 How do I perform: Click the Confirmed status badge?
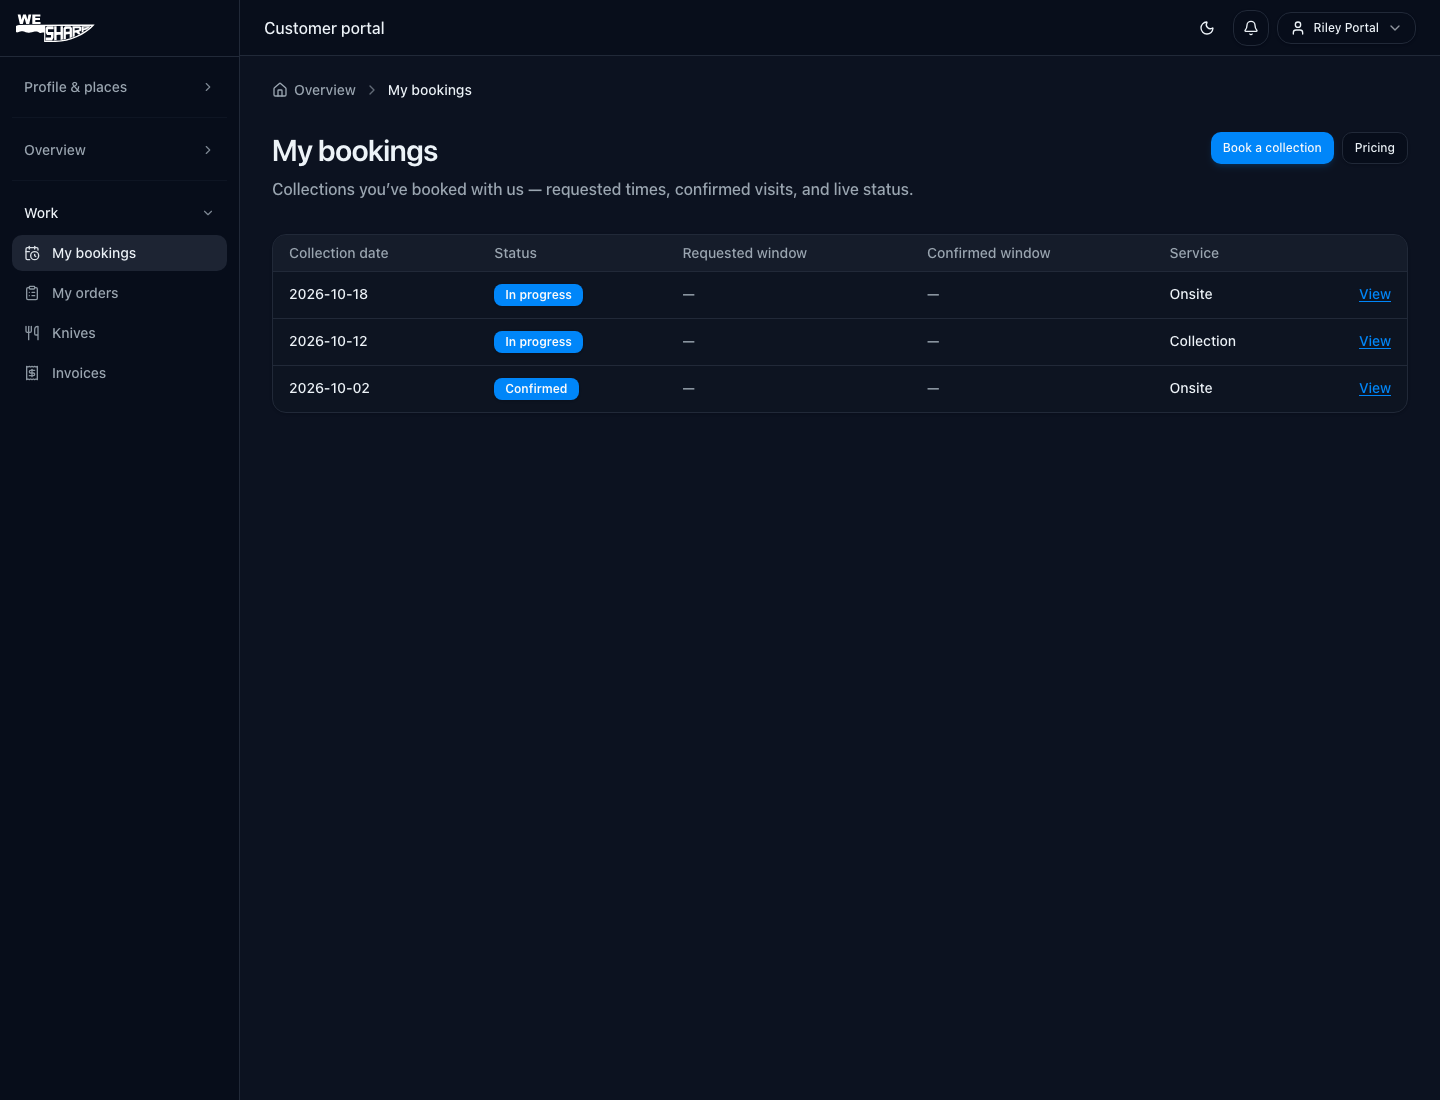[536, 389]
